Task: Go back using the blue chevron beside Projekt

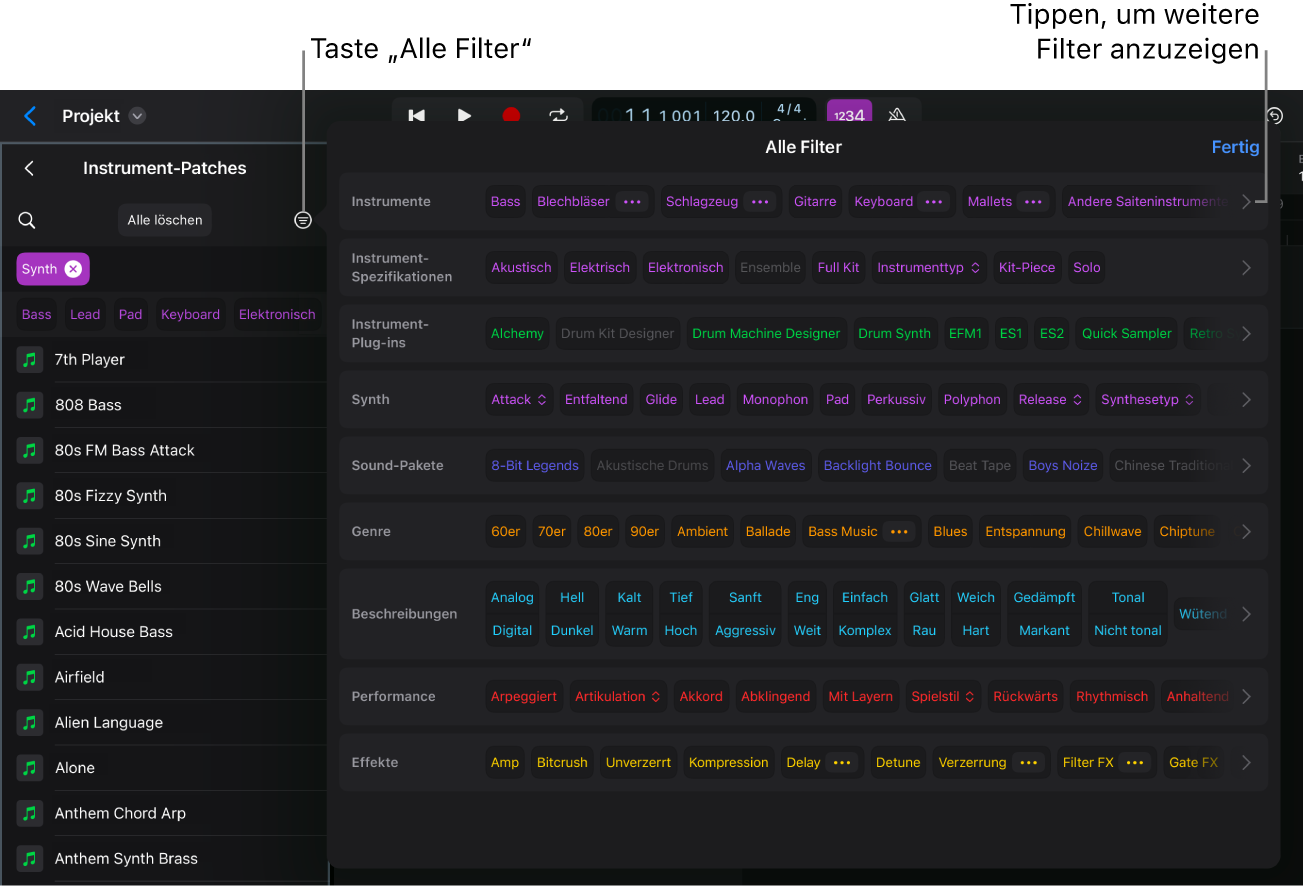Action: 30,116
